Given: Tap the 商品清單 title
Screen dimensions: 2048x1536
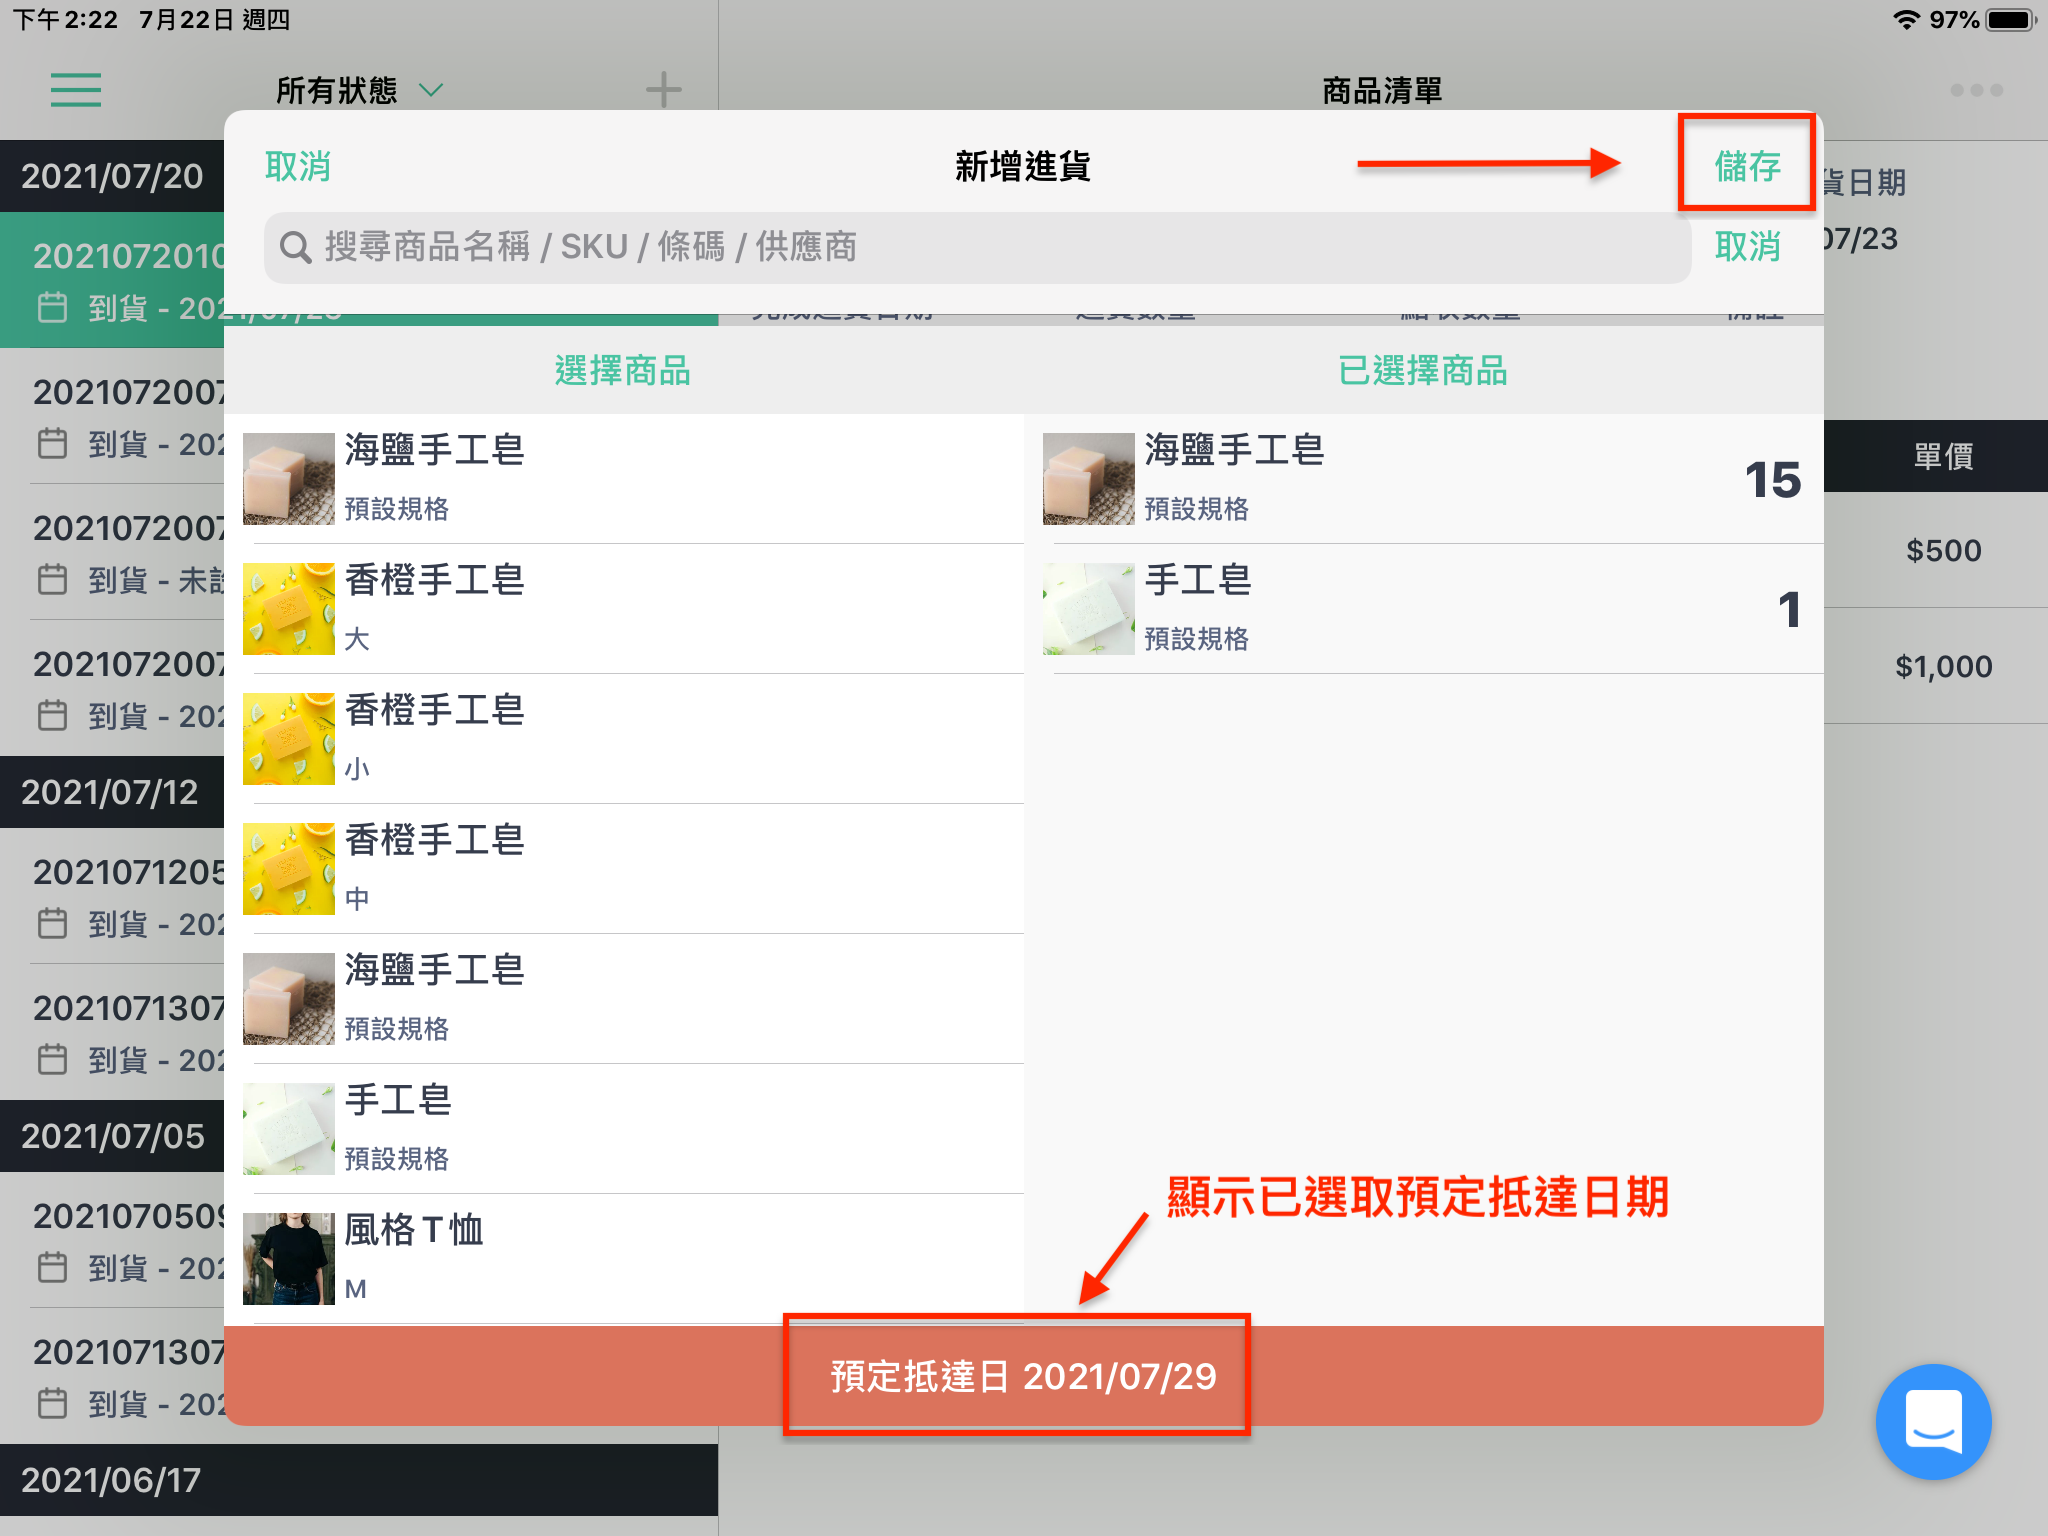Looking at the screenshot, I should point(1382,91).
